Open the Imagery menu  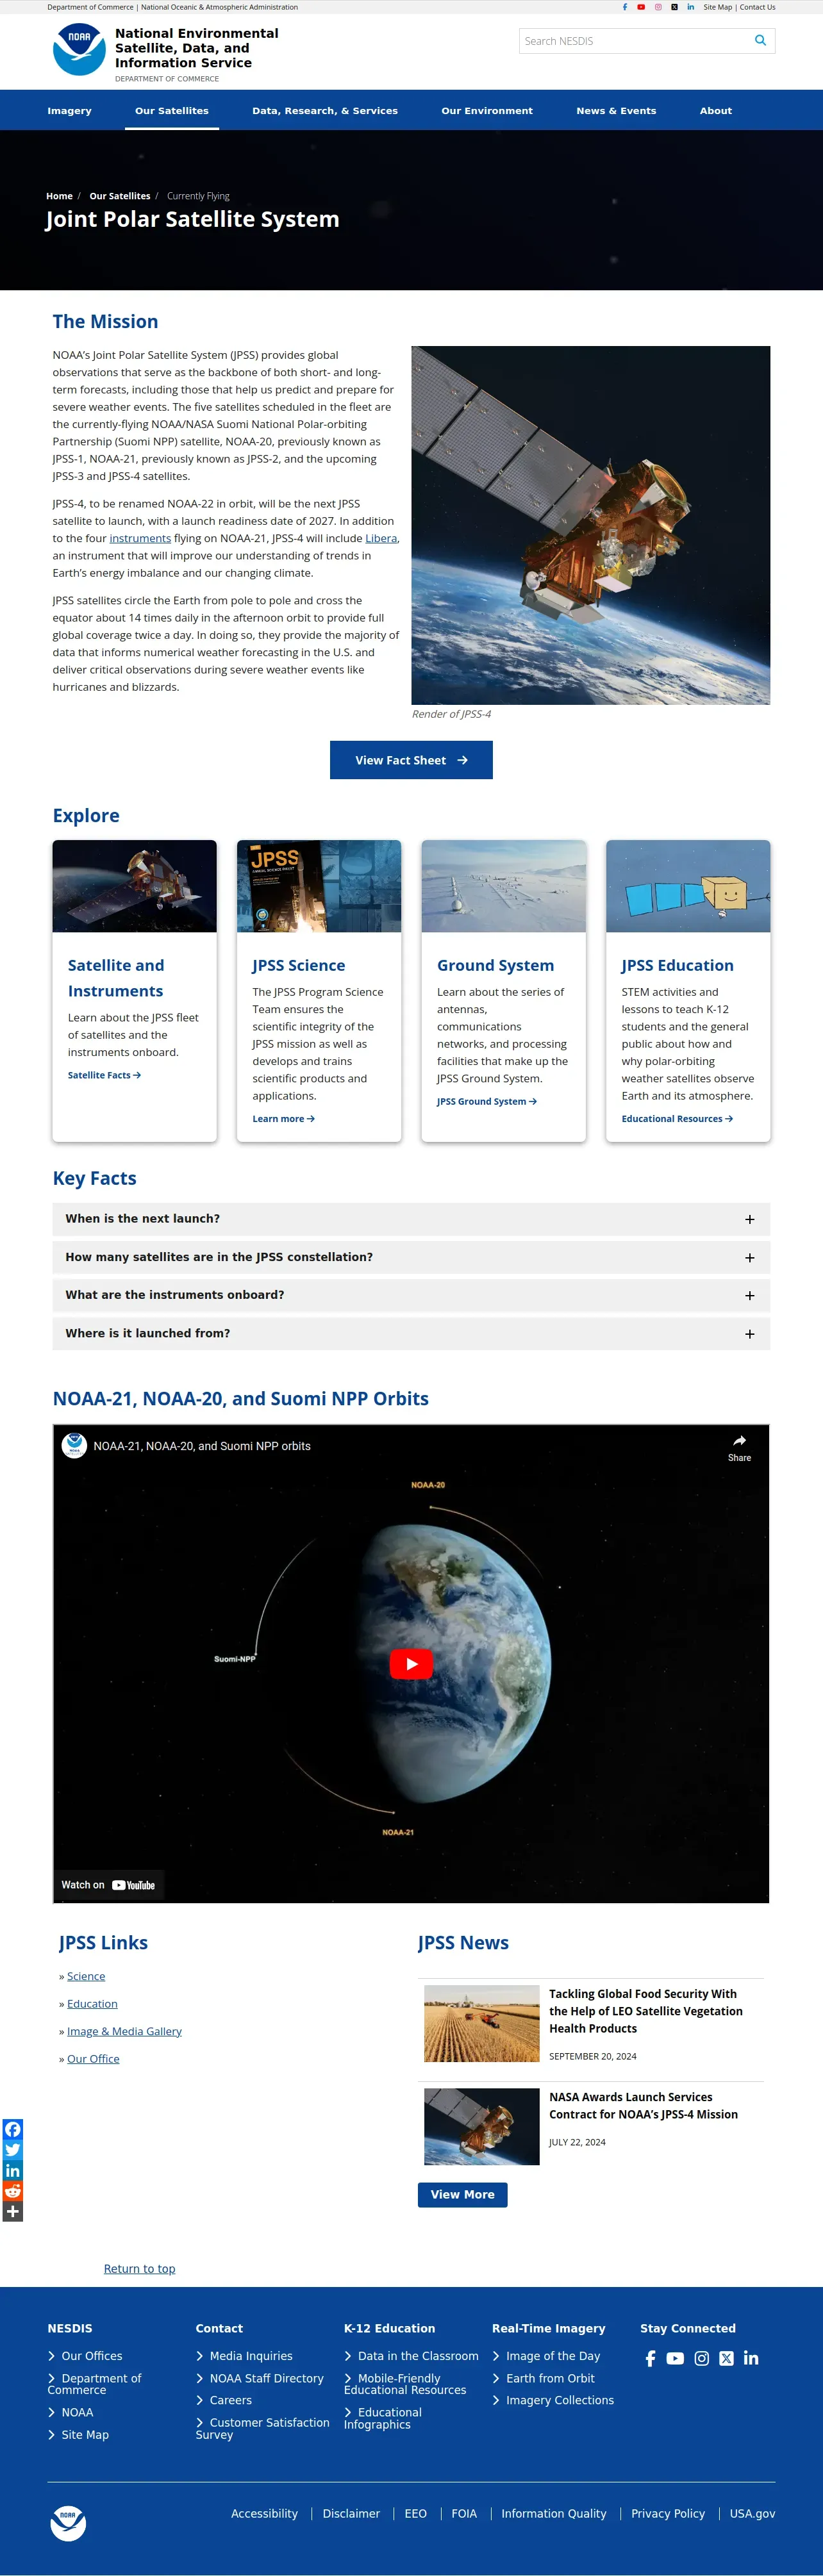69,111
